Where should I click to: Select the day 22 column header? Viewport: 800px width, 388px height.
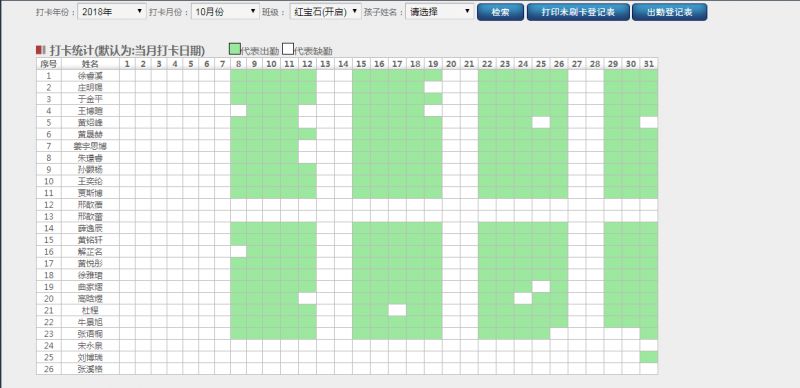(x=487, y=64)
